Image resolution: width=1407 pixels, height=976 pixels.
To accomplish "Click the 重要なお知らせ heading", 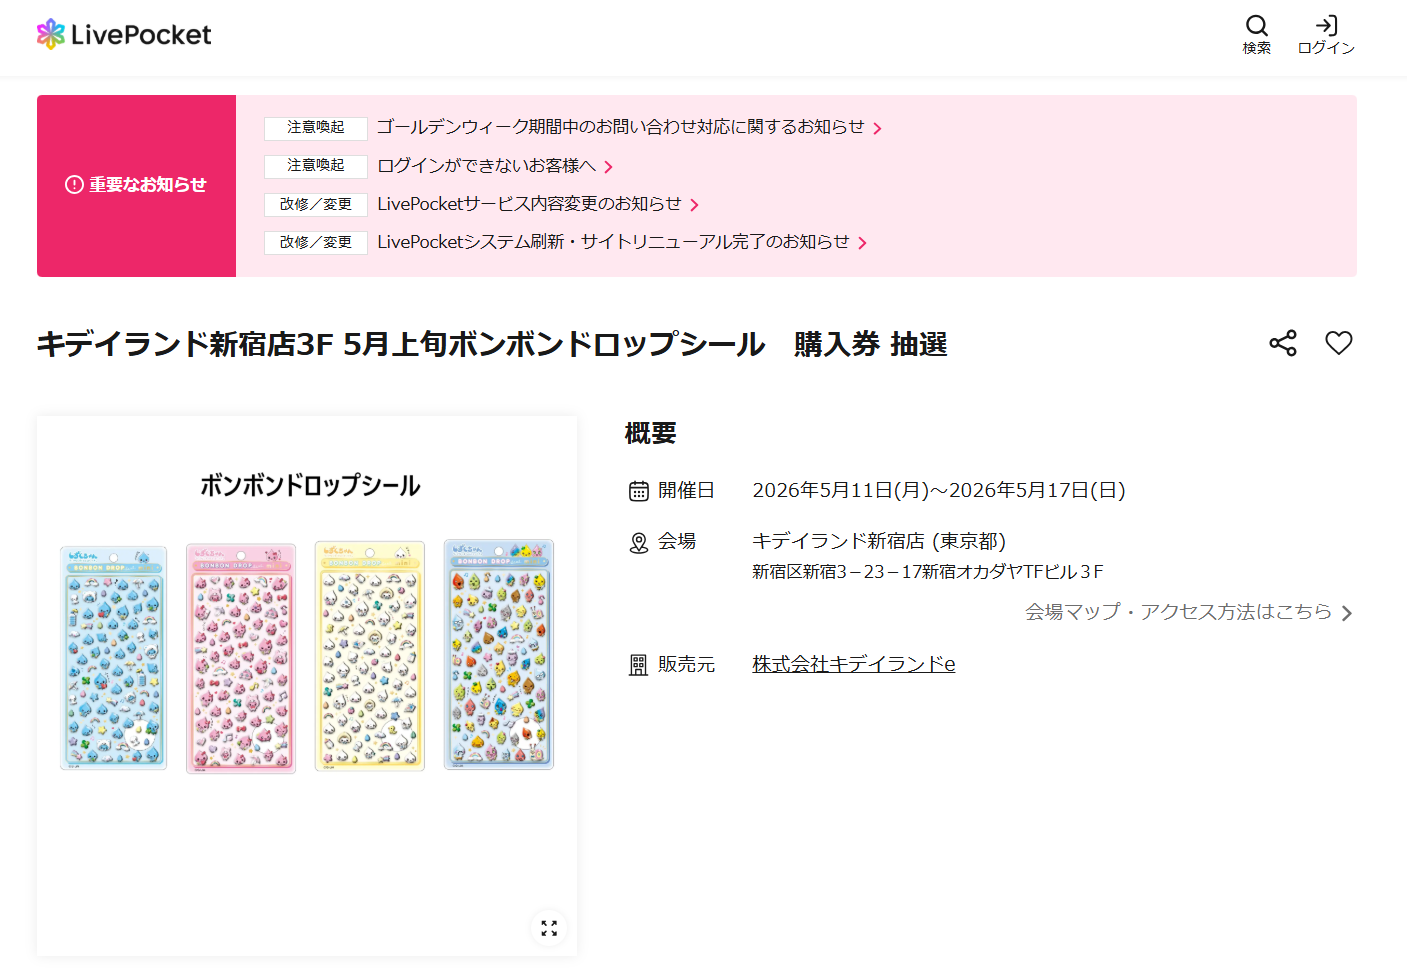I will coord(148,185).
